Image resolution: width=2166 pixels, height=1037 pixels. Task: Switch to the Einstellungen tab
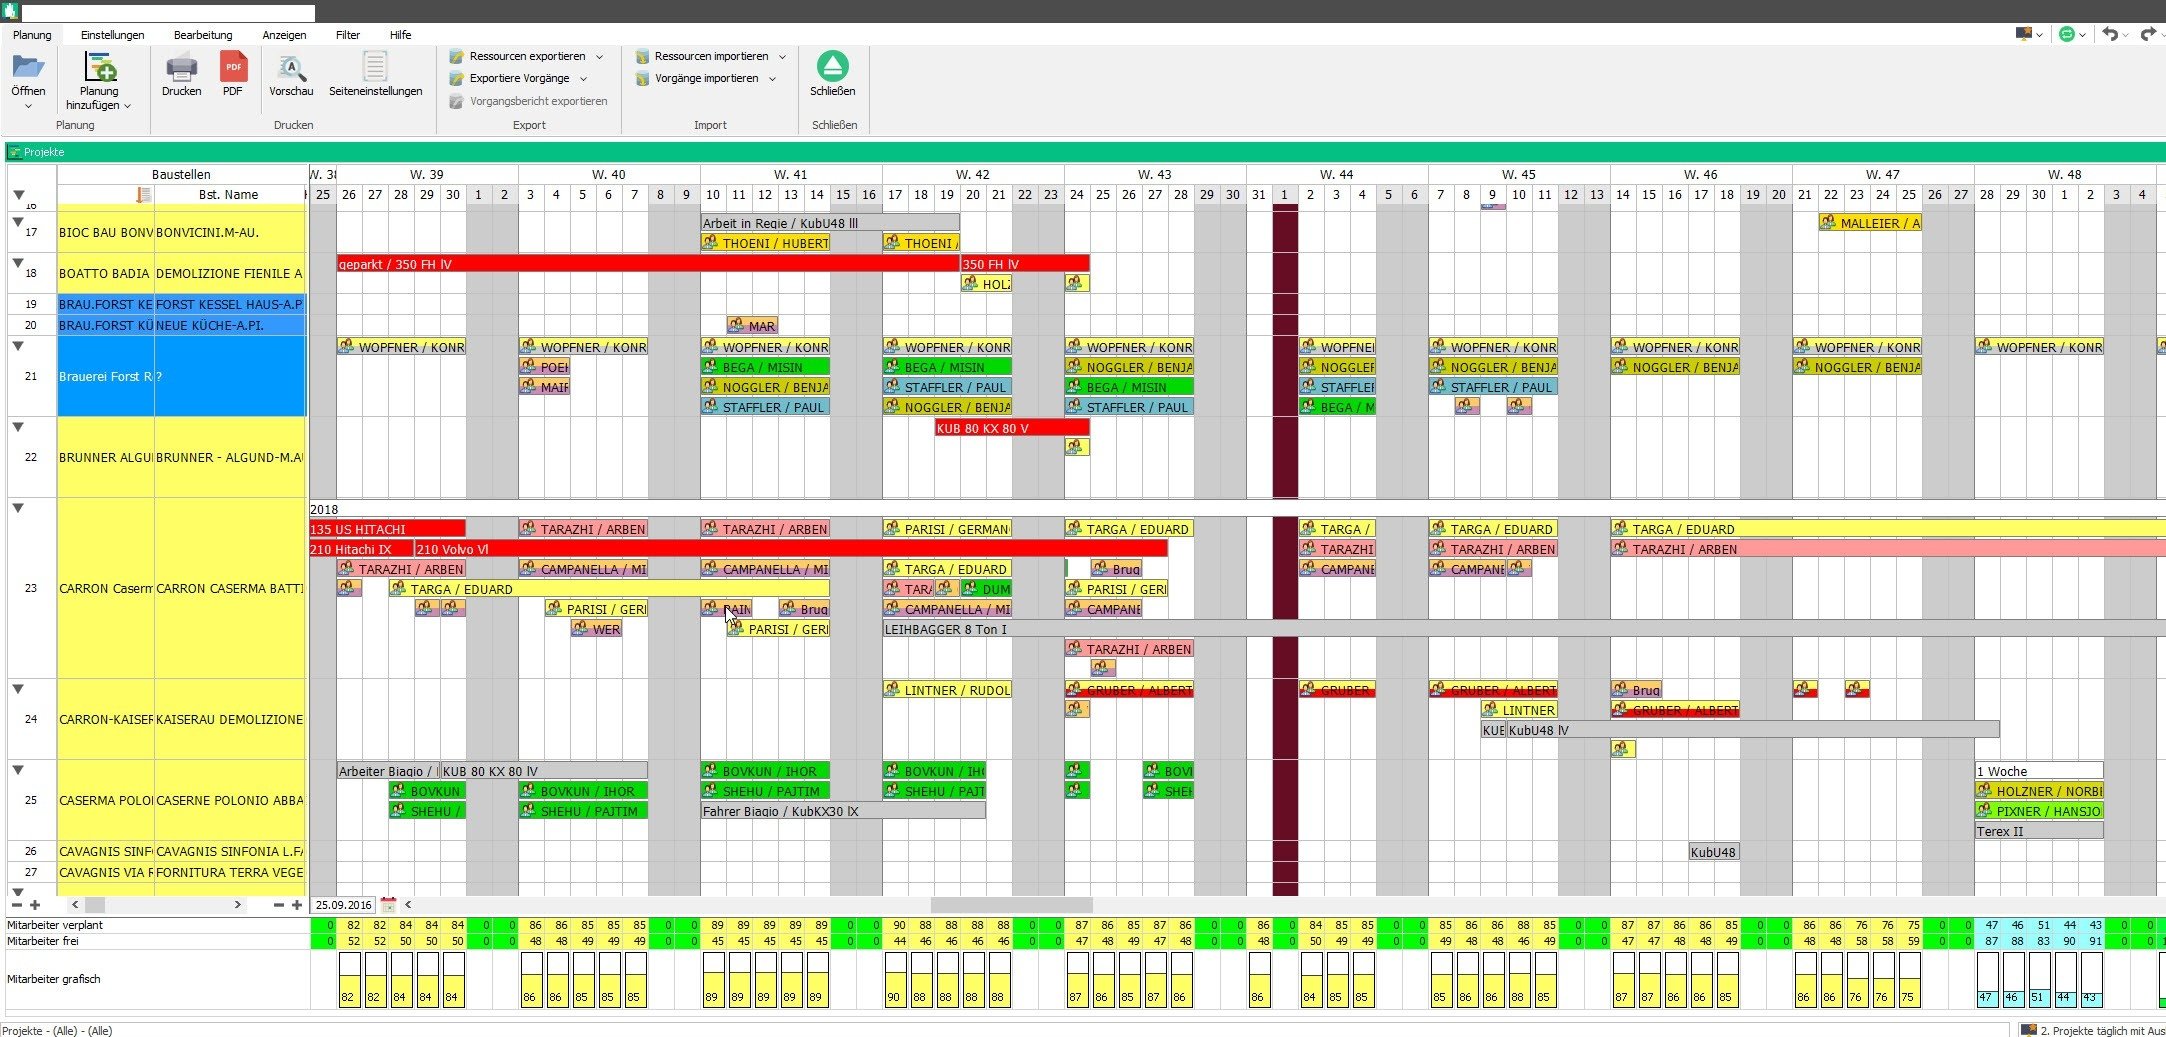(x=112, y=35)
